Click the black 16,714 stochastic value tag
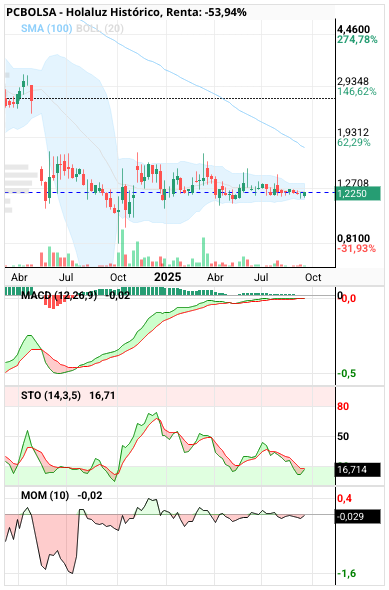 tap(358, 470)
